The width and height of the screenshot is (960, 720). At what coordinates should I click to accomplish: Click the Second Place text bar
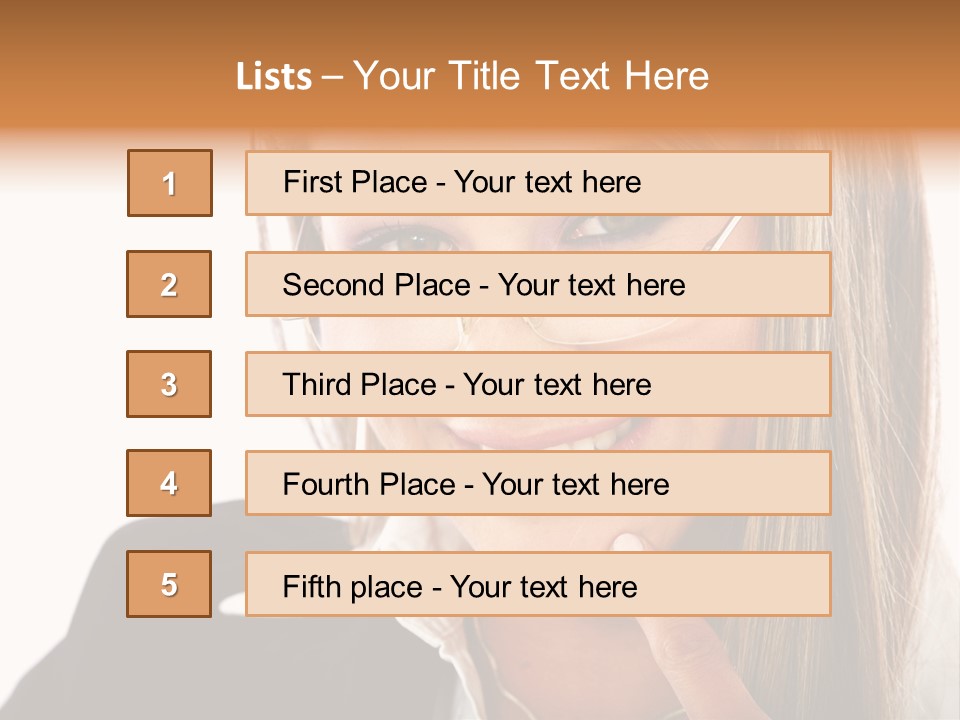[x=538, y=284]
